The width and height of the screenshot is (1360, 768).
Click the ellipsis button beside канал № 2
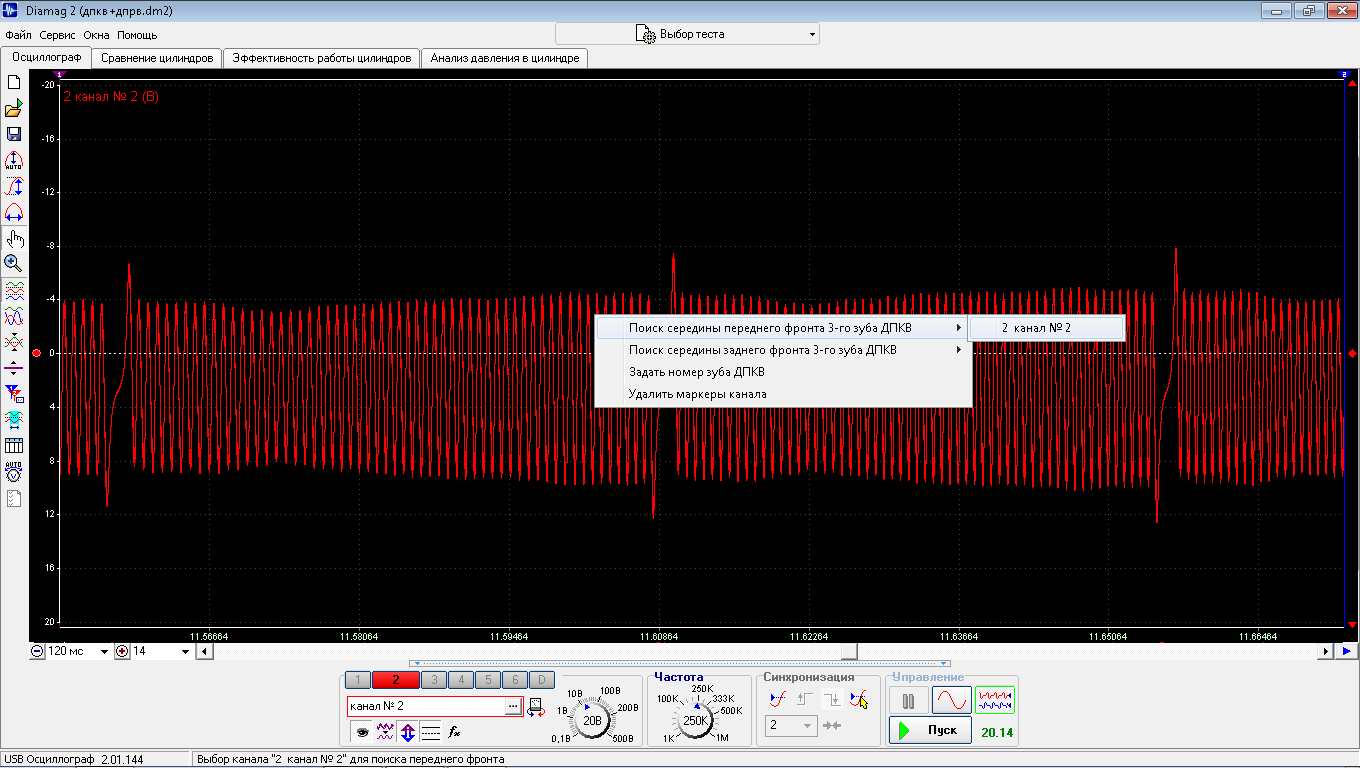pos(513,706)
